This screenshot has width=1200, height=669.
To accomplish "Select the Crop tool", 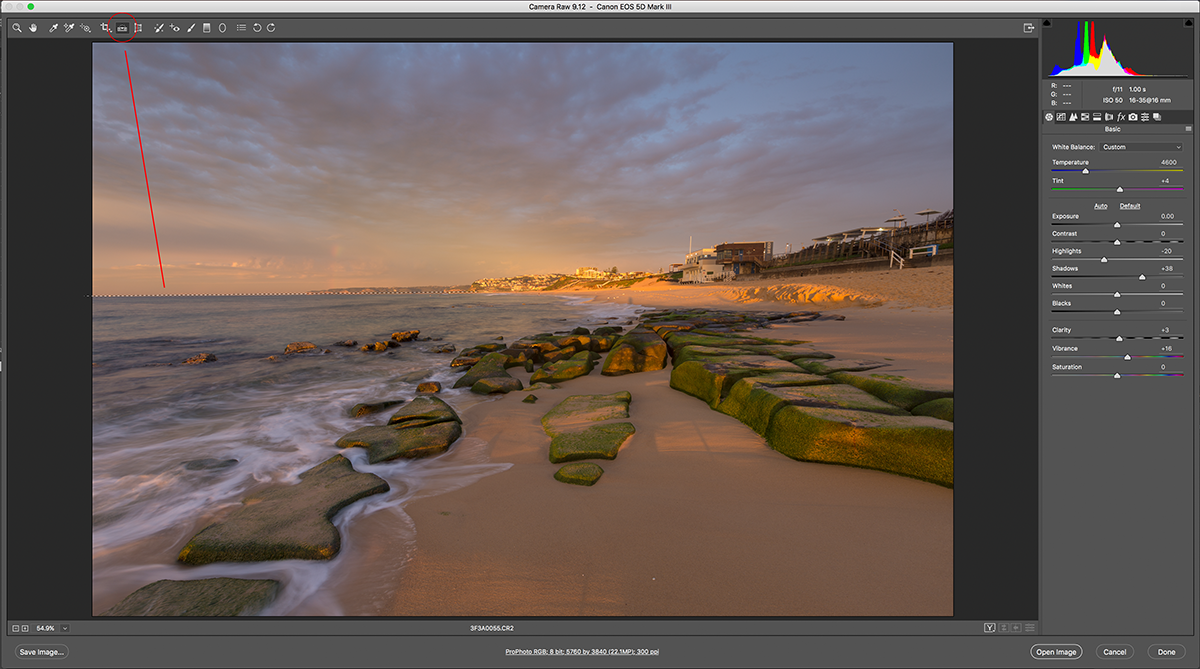I will coord(105,28).
